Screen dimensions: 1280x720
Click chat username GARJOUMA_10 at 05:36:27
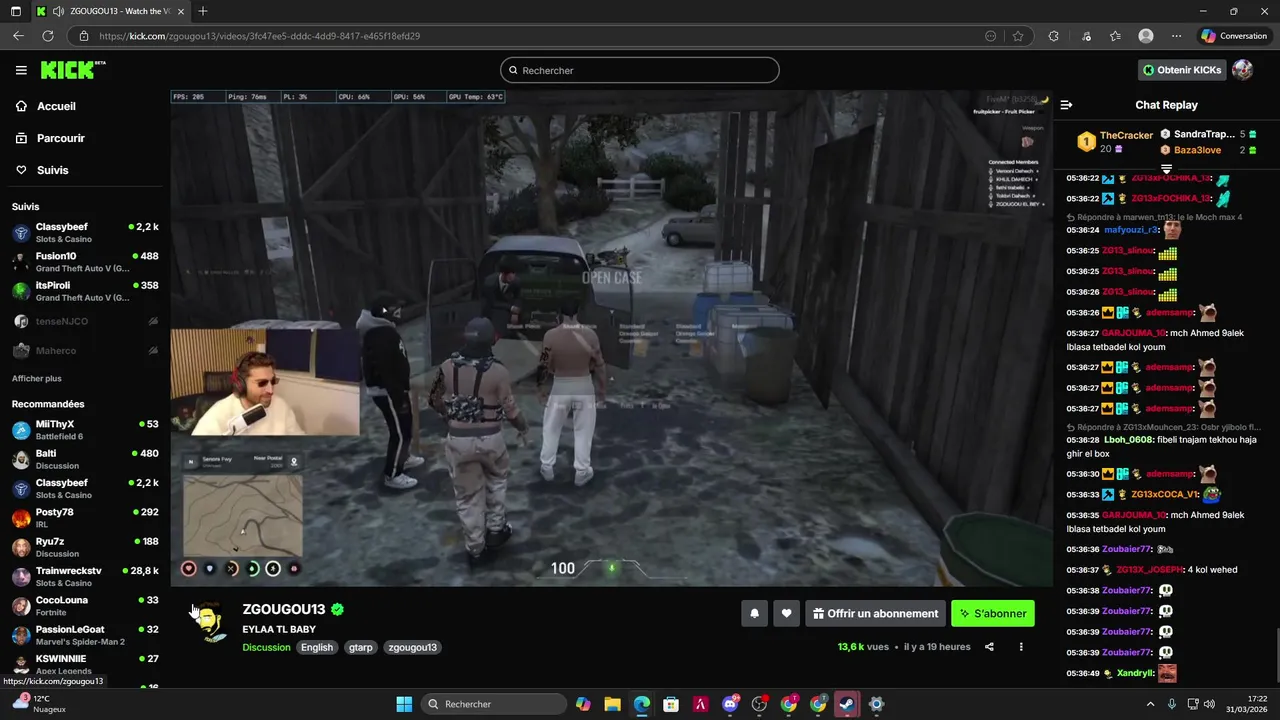pos(1134,333)
